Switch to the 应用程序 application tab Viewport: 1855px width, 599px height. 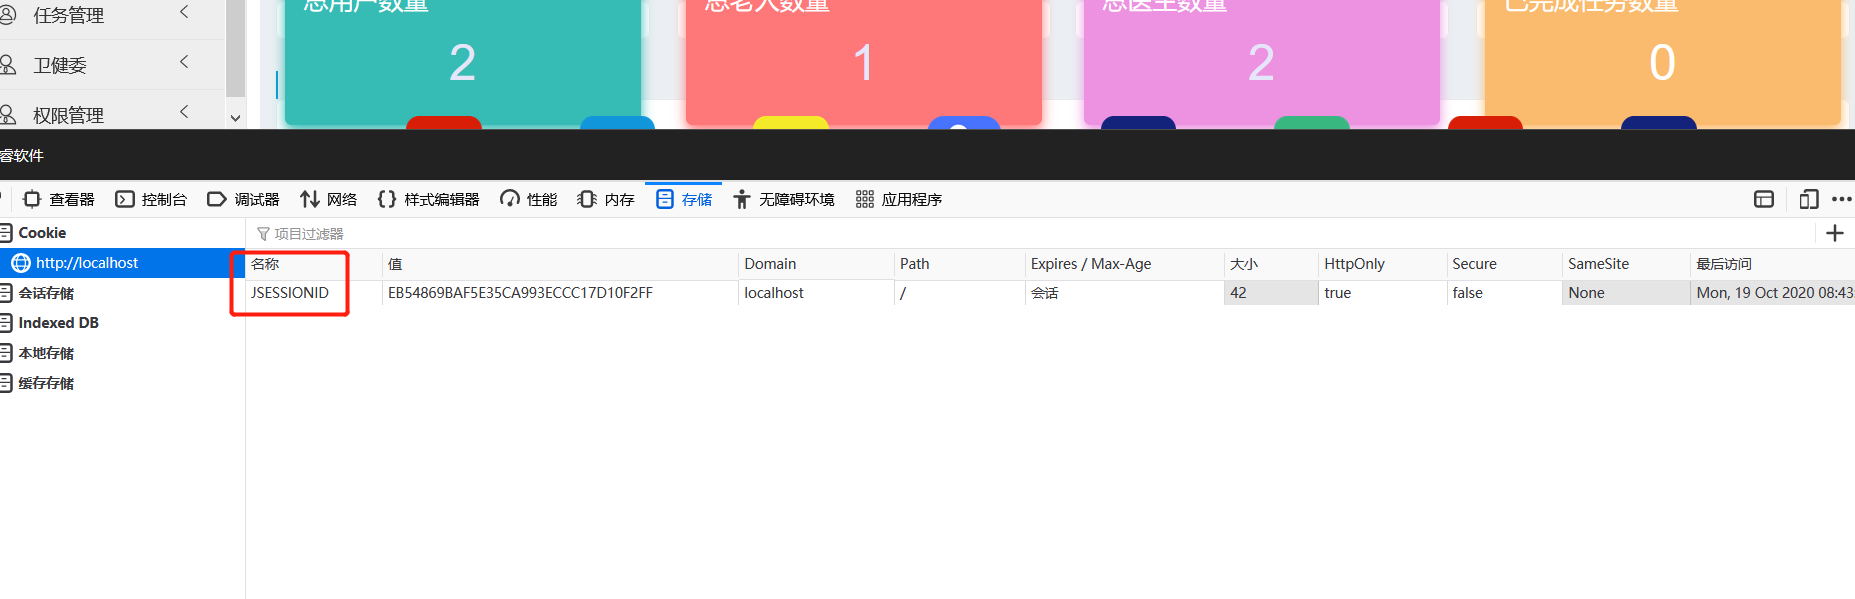(x=899, y=199)
